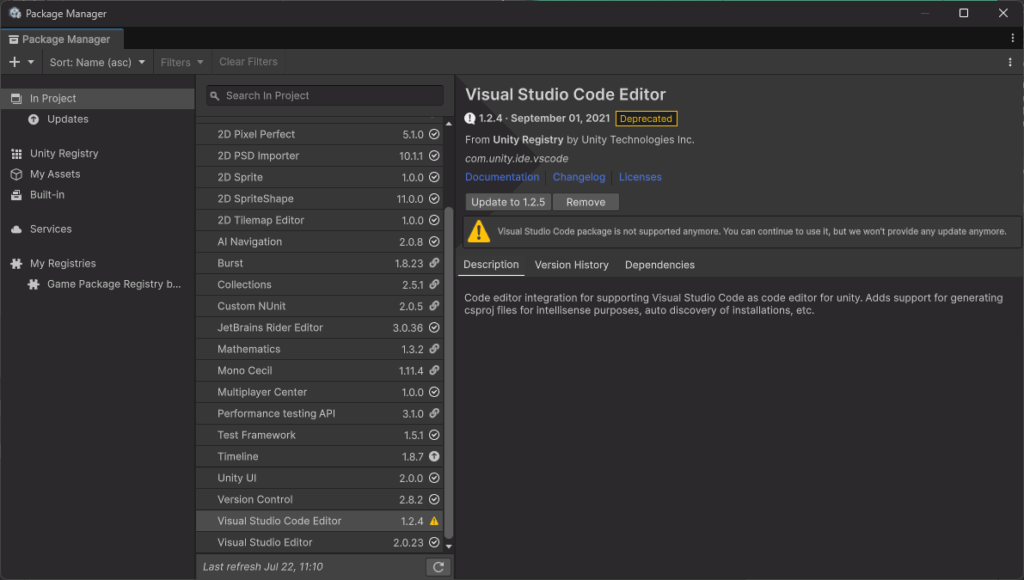Refresh the package list
Image resolution: width=1024 pixels, height=580 pixels.
(438, 567)
